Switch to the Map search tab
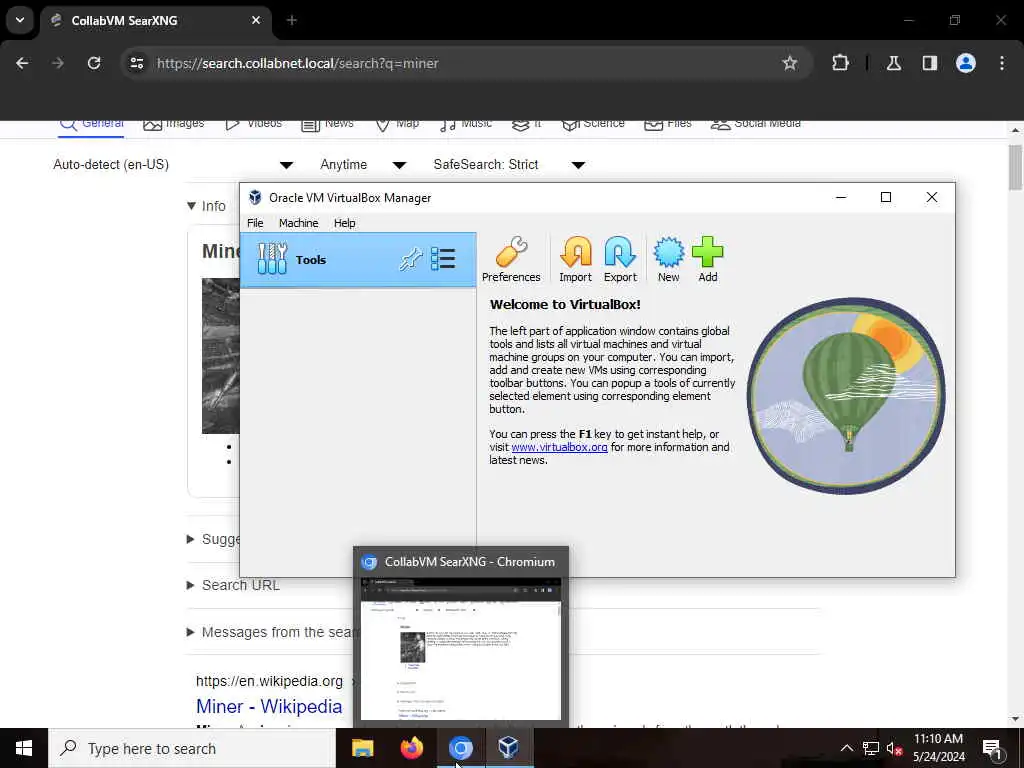This screenshot has width=1024, height=768. (397, 124)
